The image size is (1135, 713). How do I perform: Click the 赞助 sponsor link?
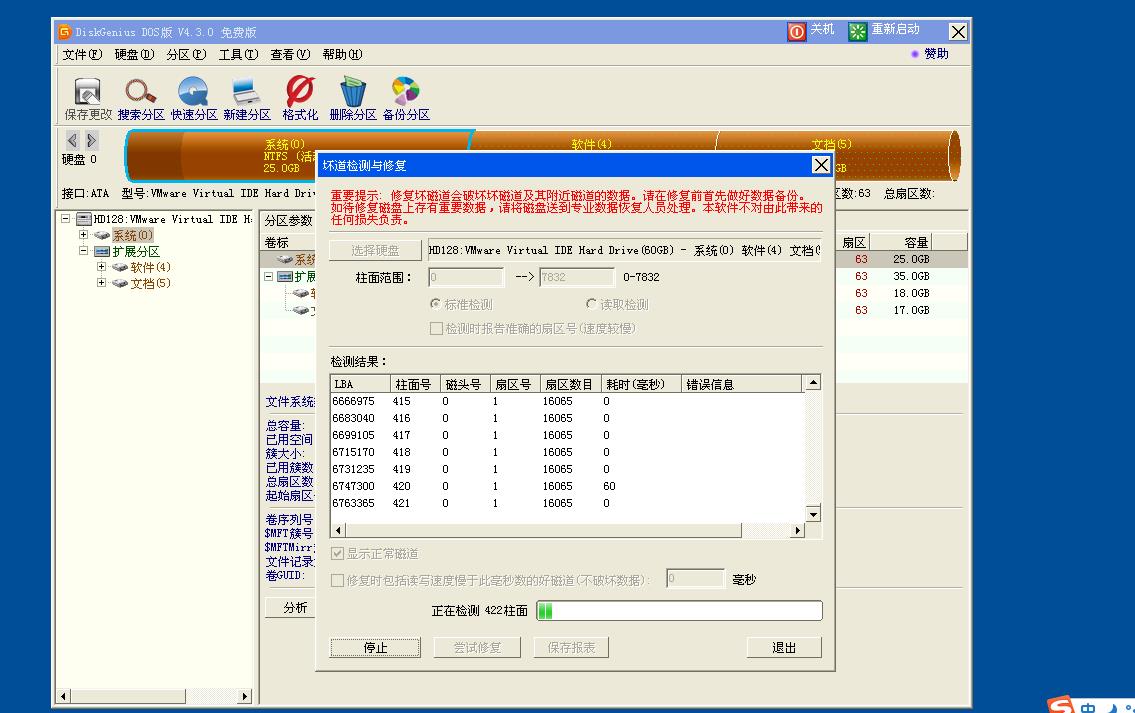[x=936, y=54]
